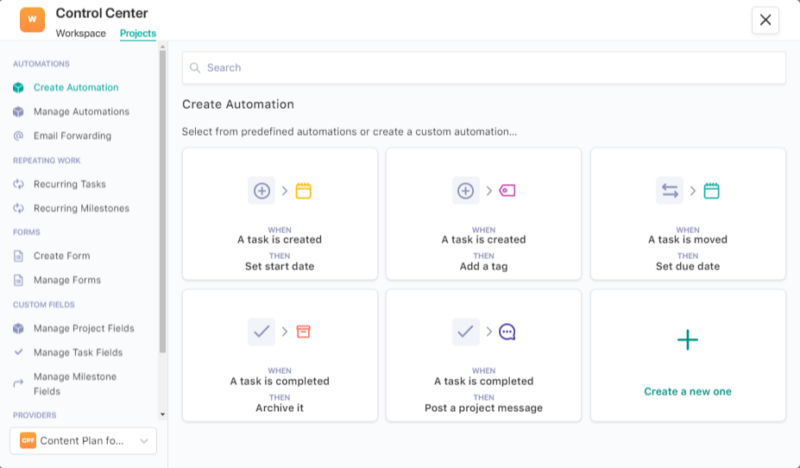Choose the 'Set start date' automation text
This screenshot has height=468, width=800.
click(280, 266)
